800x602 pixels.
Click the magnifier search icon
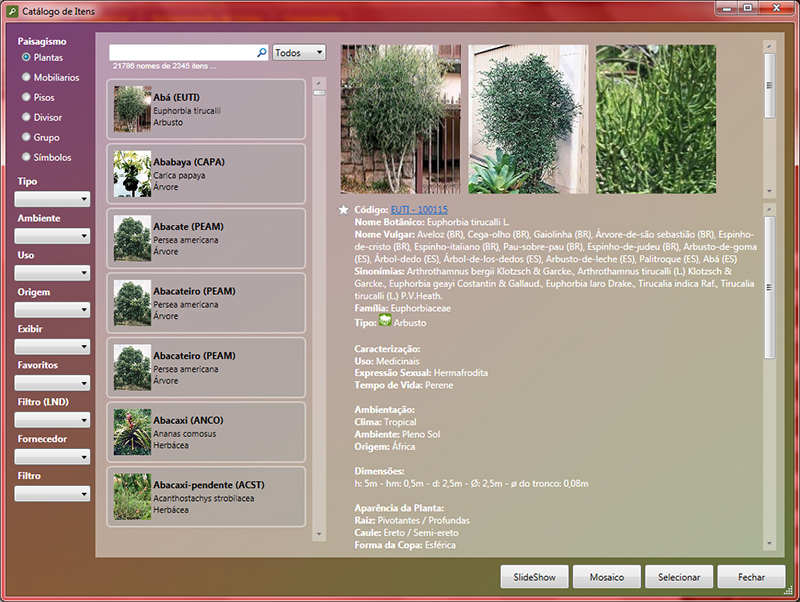point(262,53)
